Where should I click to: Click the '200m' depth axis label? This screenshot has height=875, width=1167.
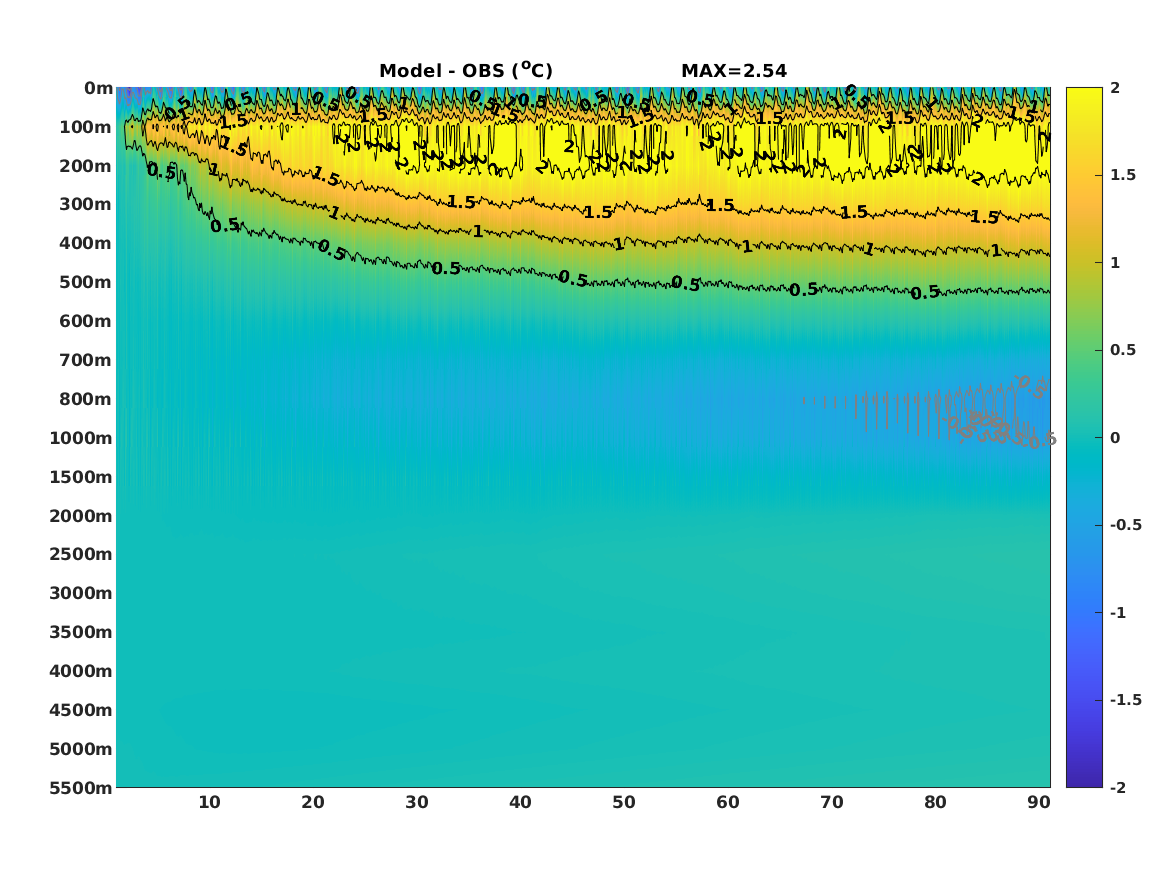pyautogui.click(x=86, y=166)
